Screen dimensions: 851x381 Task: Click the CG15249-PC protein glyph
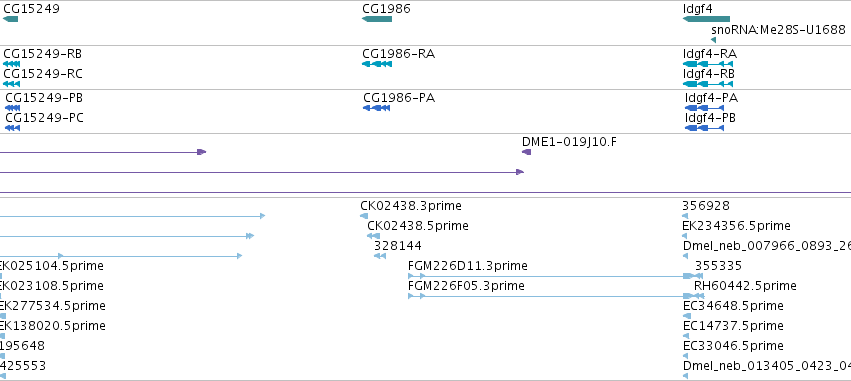click(12, 128)
